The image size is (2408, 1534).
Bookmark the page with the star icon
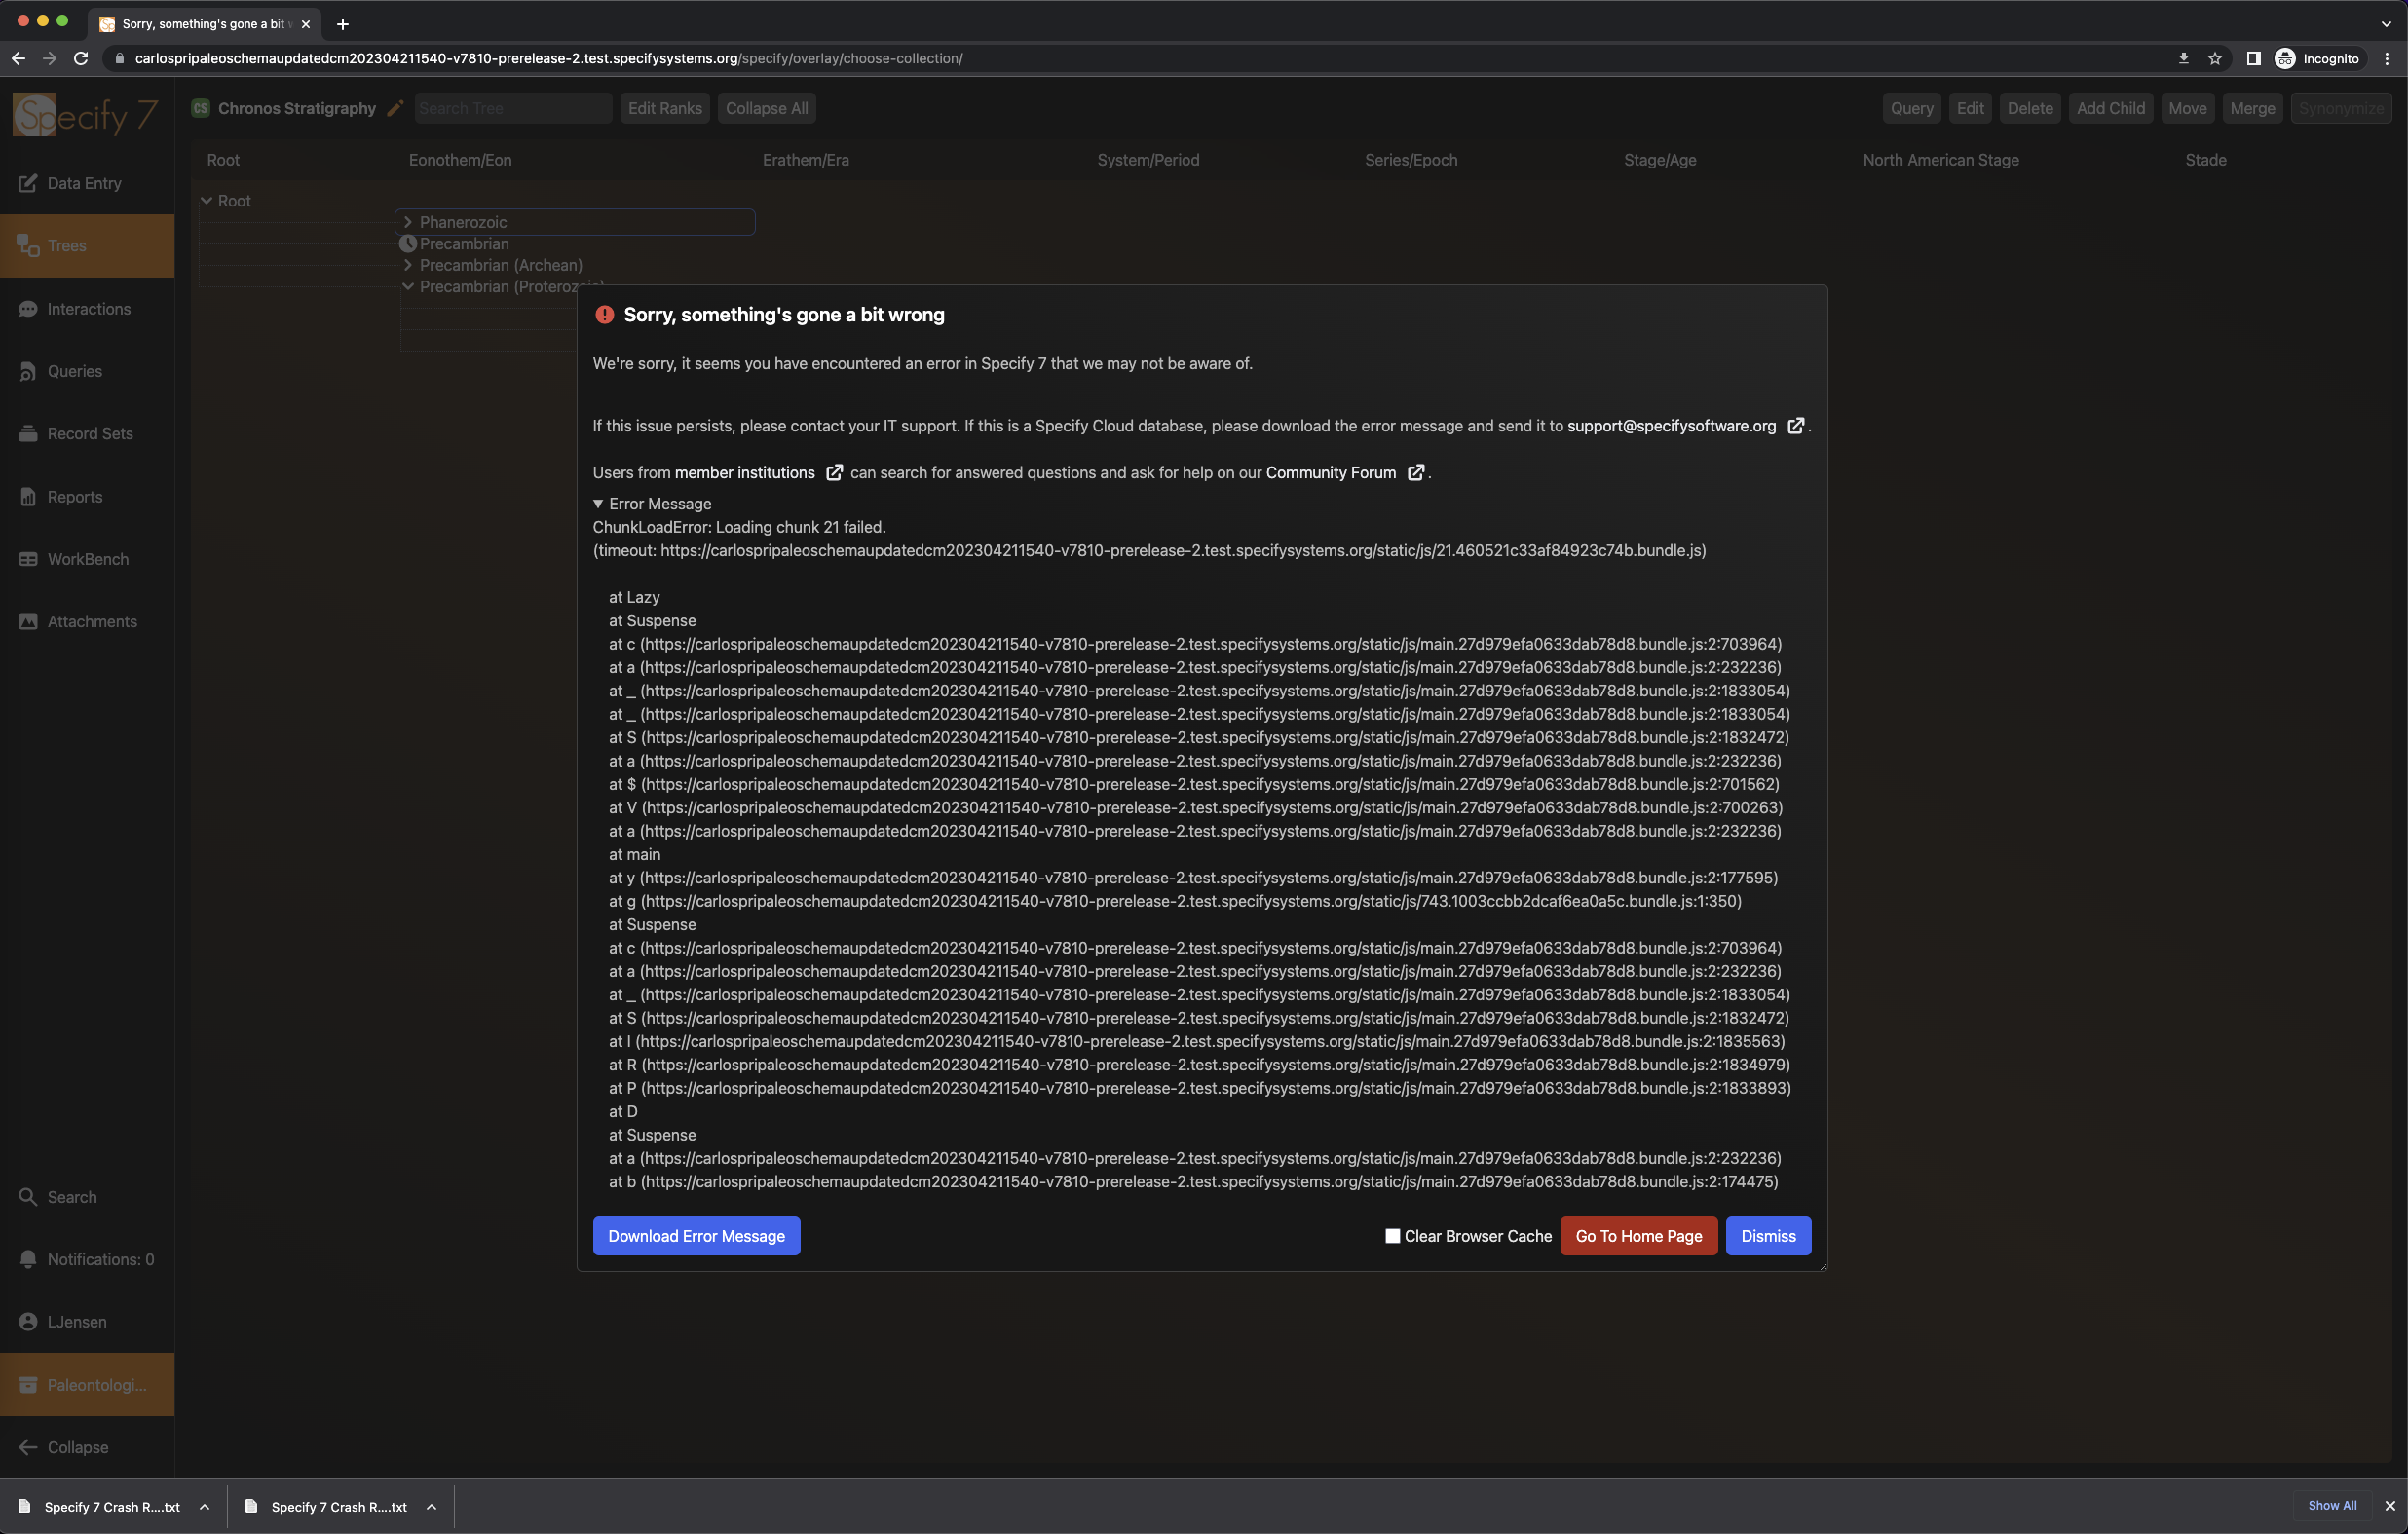point(2214,59)
